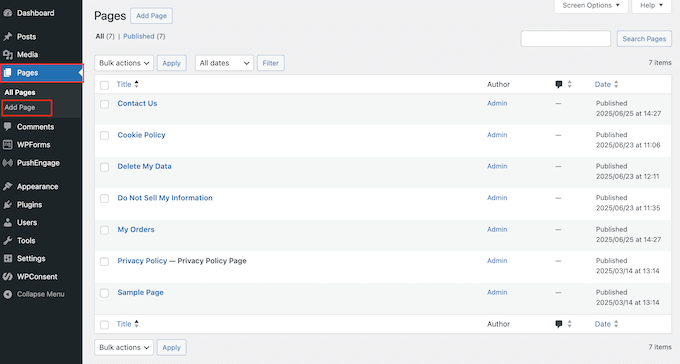Click the bottom Apply button
The height and width of the screenshot is (364, 680).
[x=171, y=348]
